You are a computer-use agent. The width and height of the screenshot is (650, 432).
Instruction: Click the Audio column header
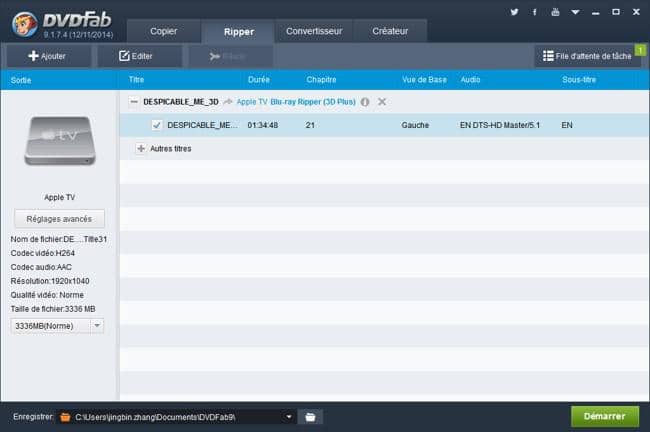point(470,80)
